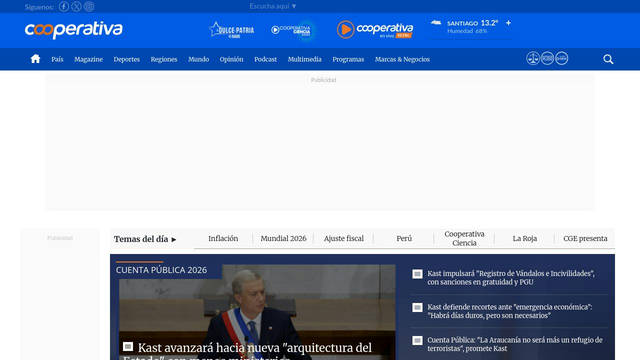Select the Ajuste fiscal topic
The width and height of the screenshot is (640, 360).
(344, 238)
